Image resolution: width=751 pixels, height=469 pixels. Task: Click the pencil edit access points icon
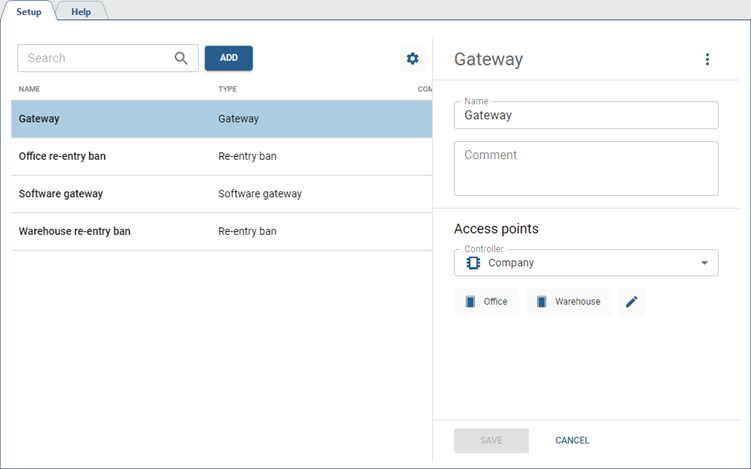[x=630, y=302]
